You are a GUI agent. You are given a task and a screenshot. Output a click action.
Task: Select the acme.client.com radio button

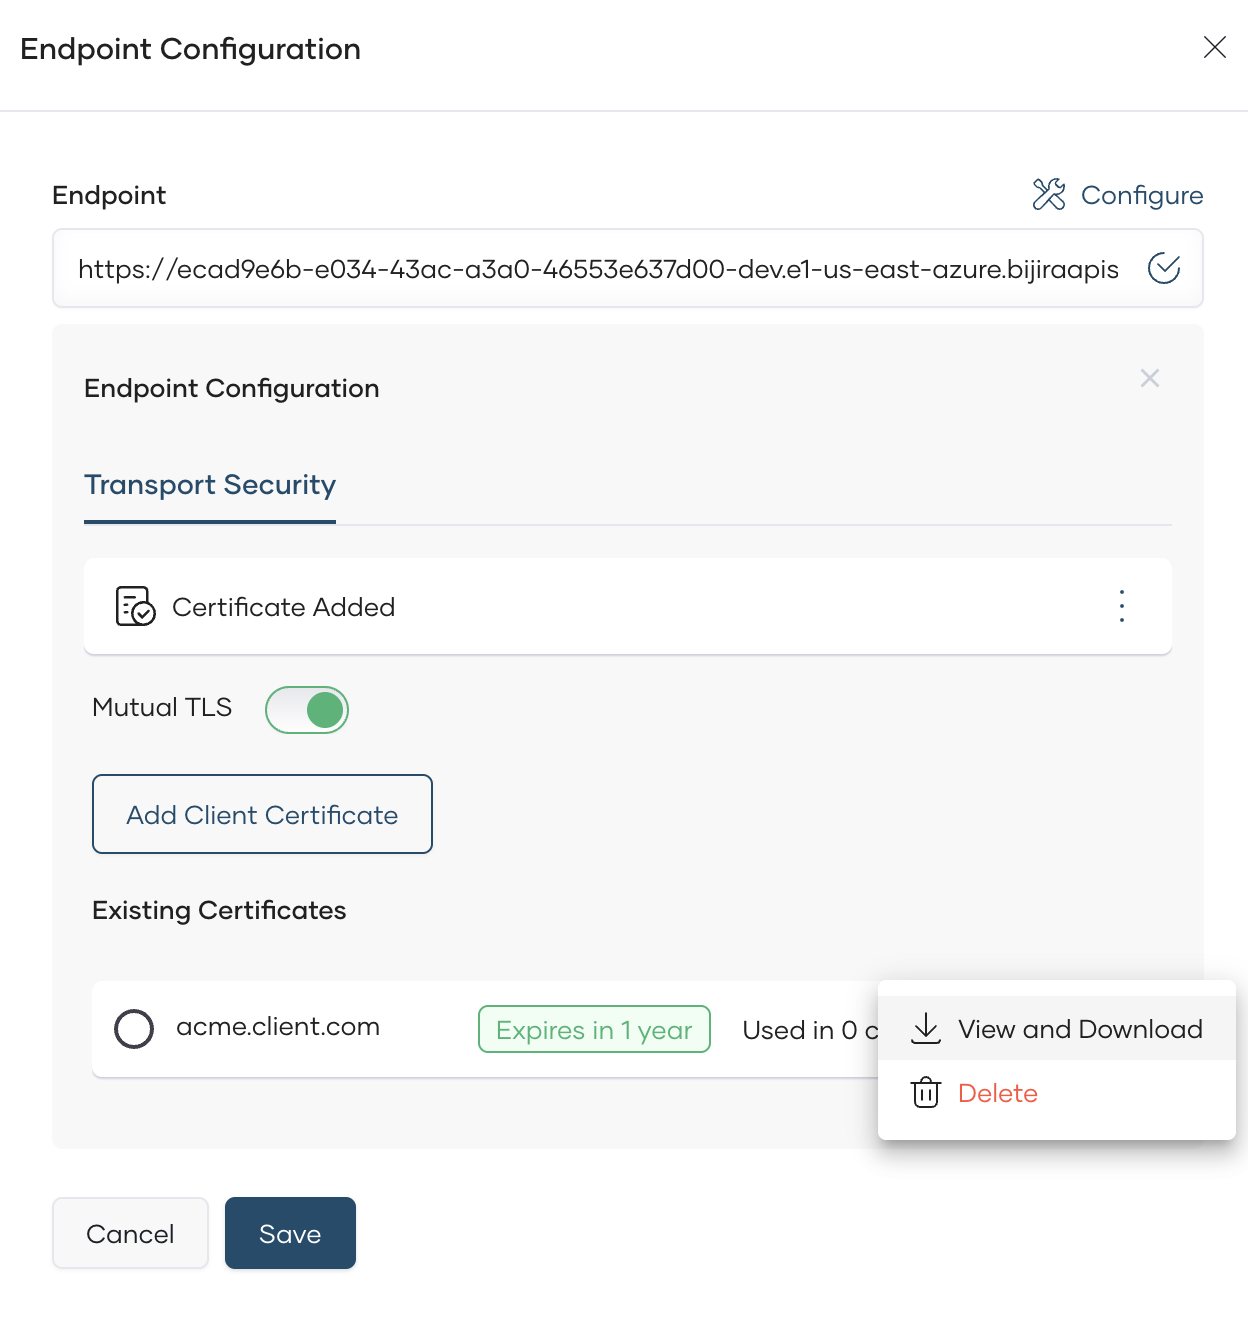coord(134,1028)
